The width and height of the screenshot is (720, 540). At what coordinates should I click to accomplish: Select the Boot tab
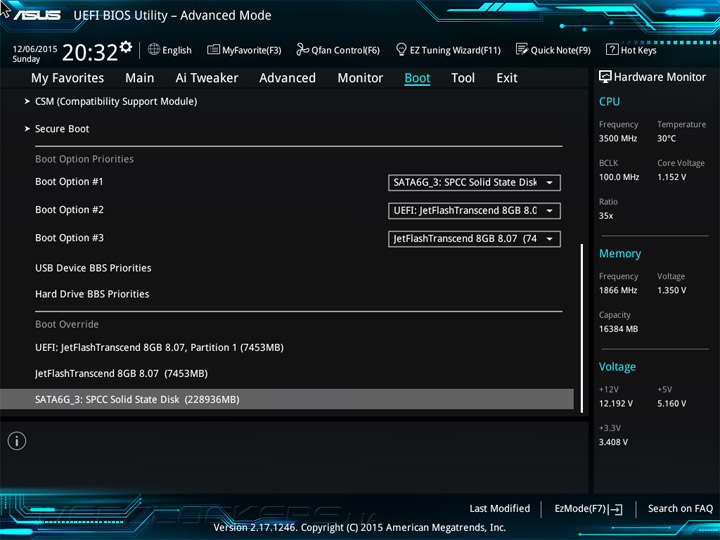pos(417,78)
